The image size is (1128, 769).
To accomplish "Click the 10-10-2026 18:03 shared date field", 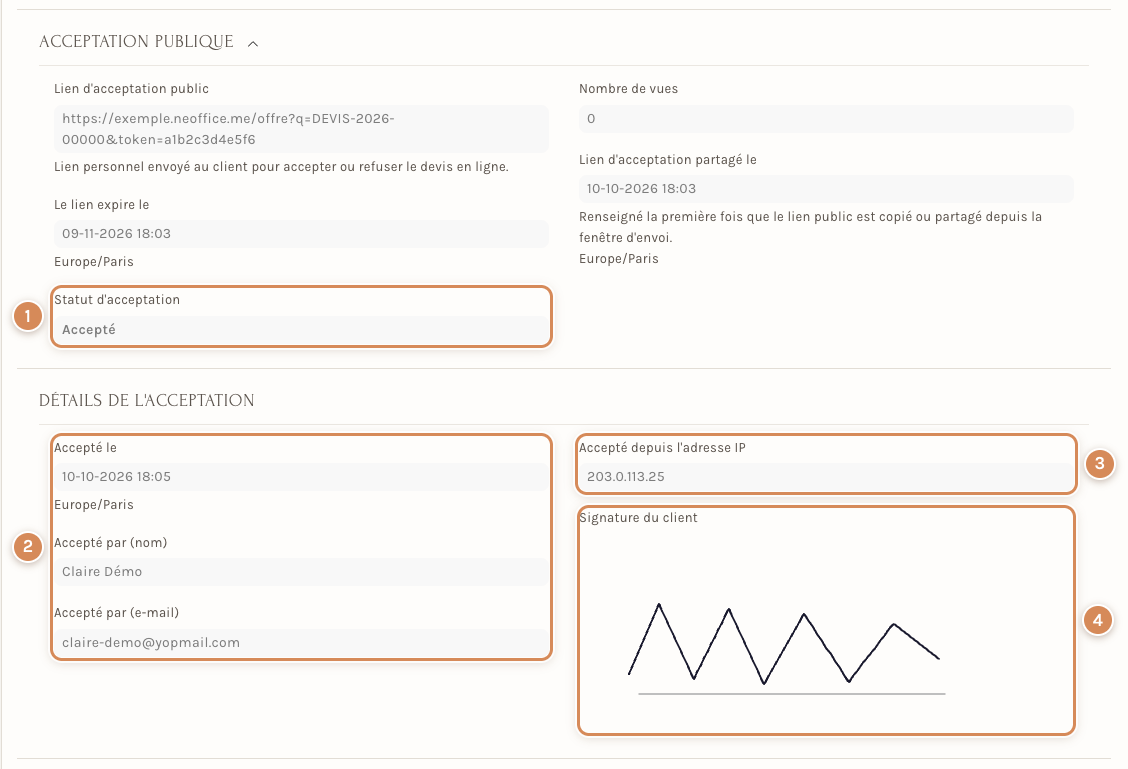I will tap(826, 188).
